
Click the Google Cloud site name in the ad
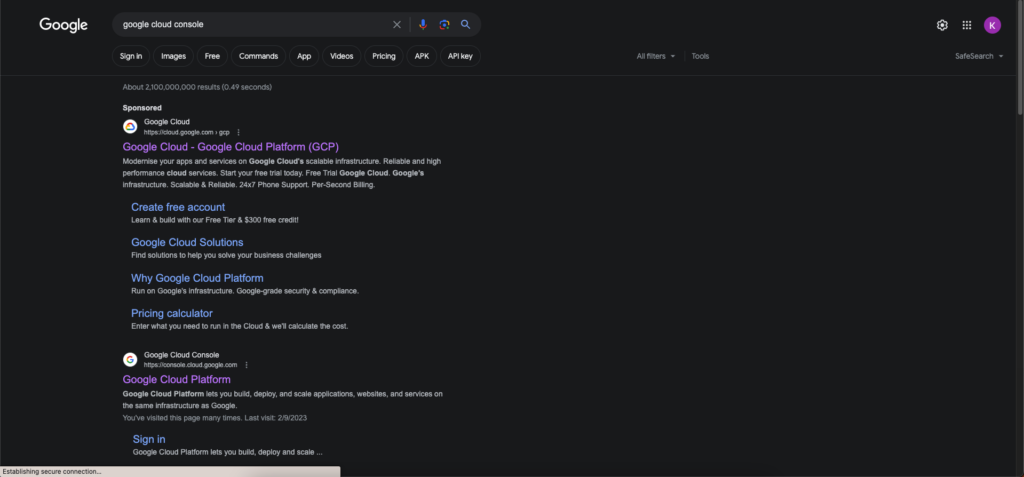pos(167,122)
